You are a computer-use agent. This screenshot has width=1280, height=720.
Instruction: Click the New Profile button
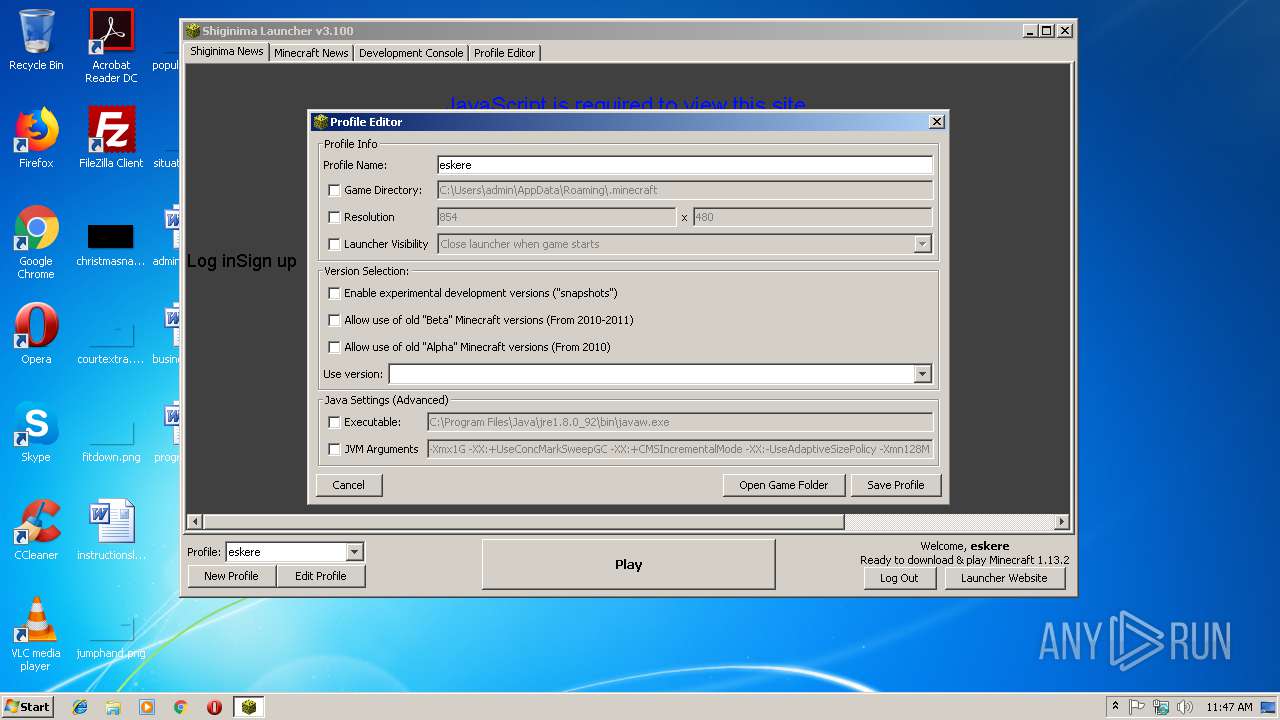(231, 576)
